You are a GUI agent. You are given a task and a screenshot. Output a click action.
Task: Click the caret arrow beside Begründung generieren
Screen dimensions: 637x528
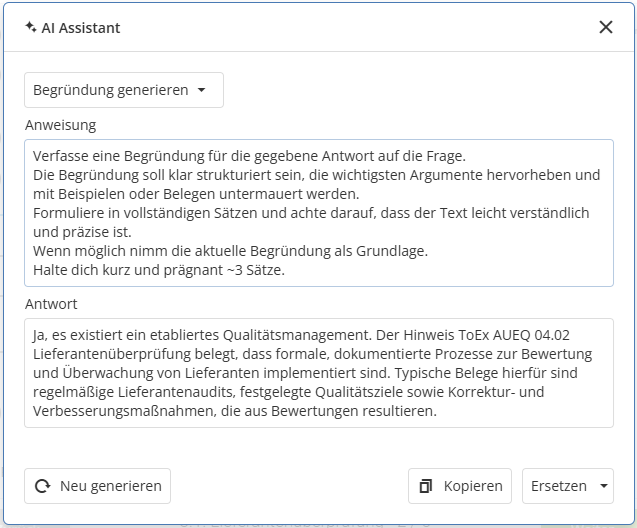pos(202,90)
